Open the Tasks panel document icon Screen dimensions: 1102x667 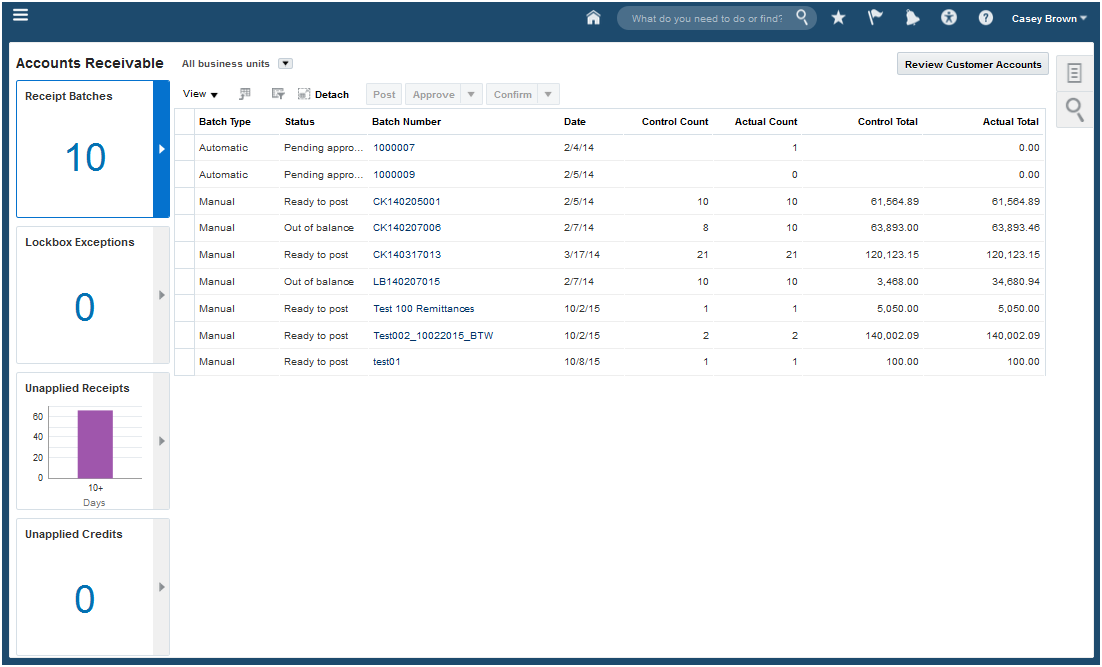click(x=1074, y=72)
